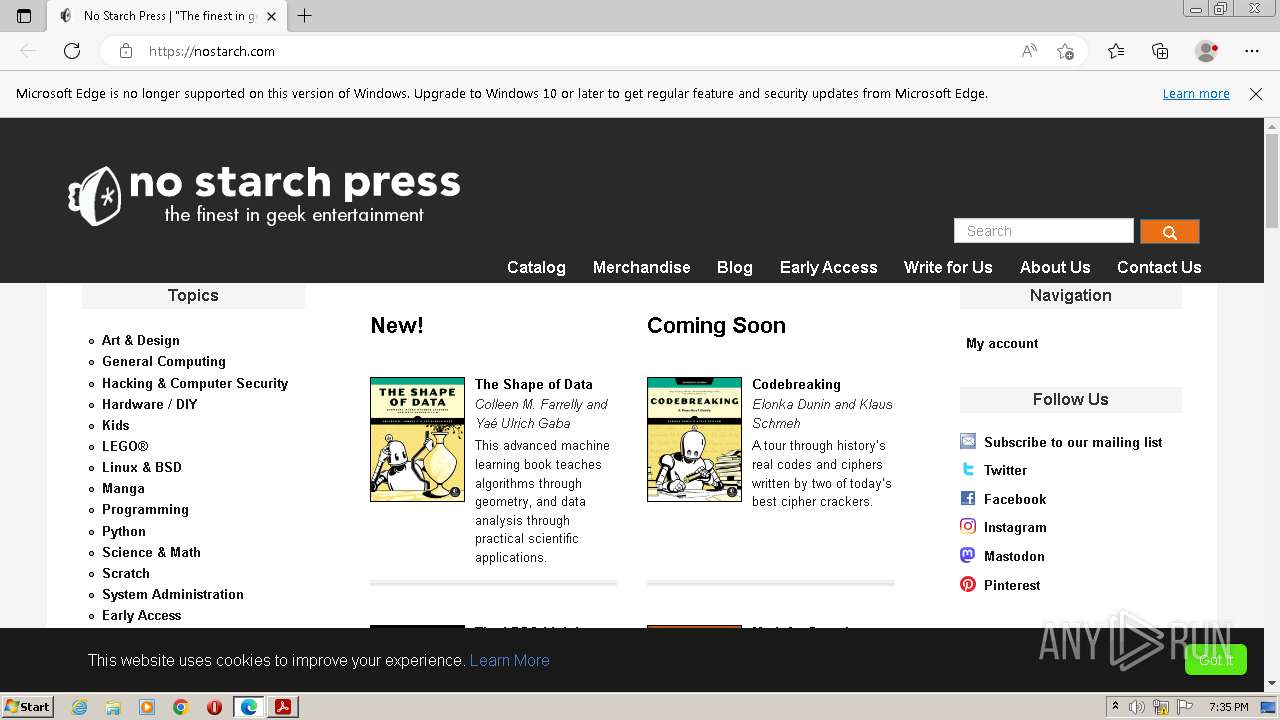Open the Catalog menu item
This screenshot has width=1280, height=720.
[x=536, y=267]
